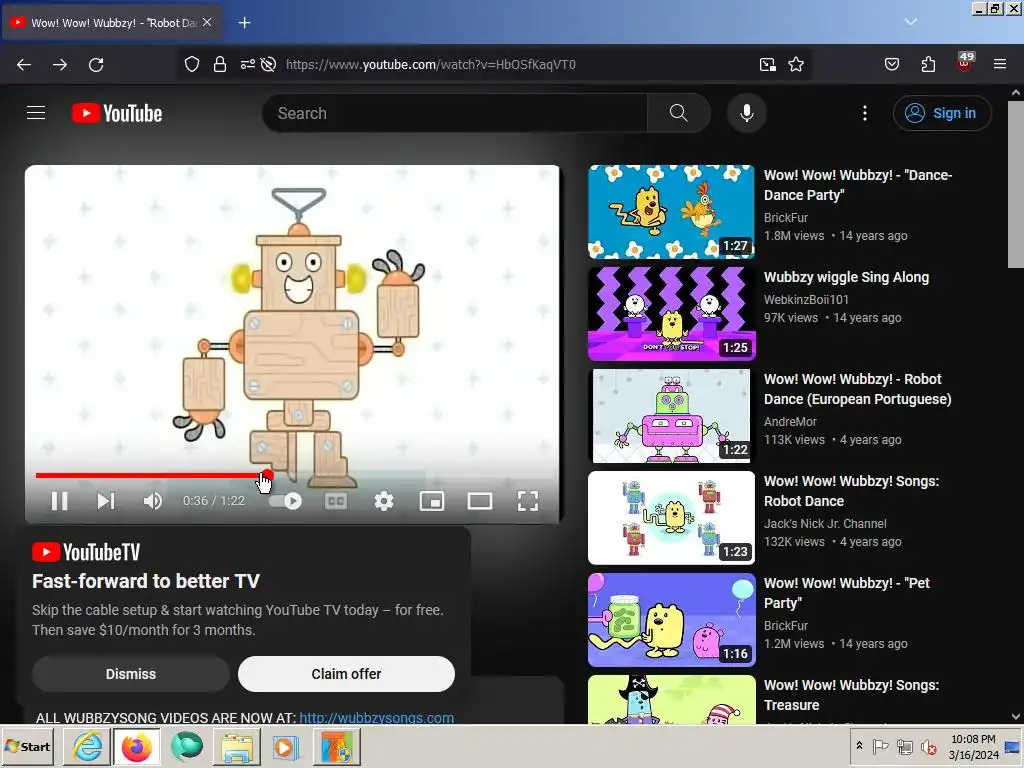This screenshot has height=768, width=1024.
Task: Launch Internet Explorer from taskbar
Action: coord(88,746)
